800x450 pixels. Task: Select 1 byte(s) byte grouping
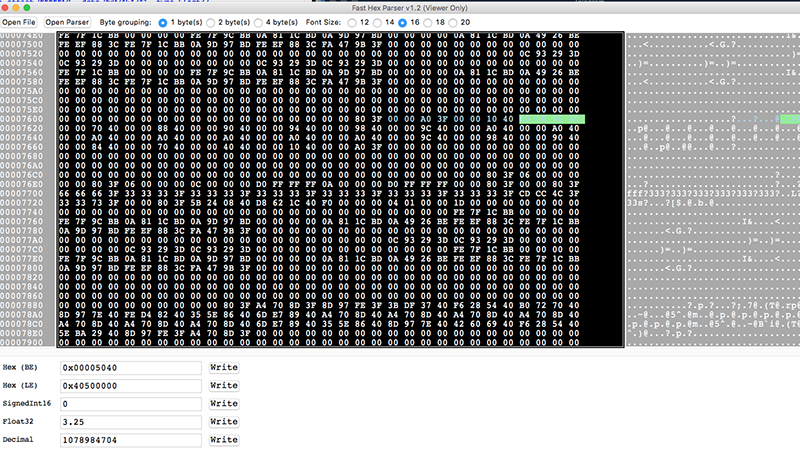(x=163, y=23)
